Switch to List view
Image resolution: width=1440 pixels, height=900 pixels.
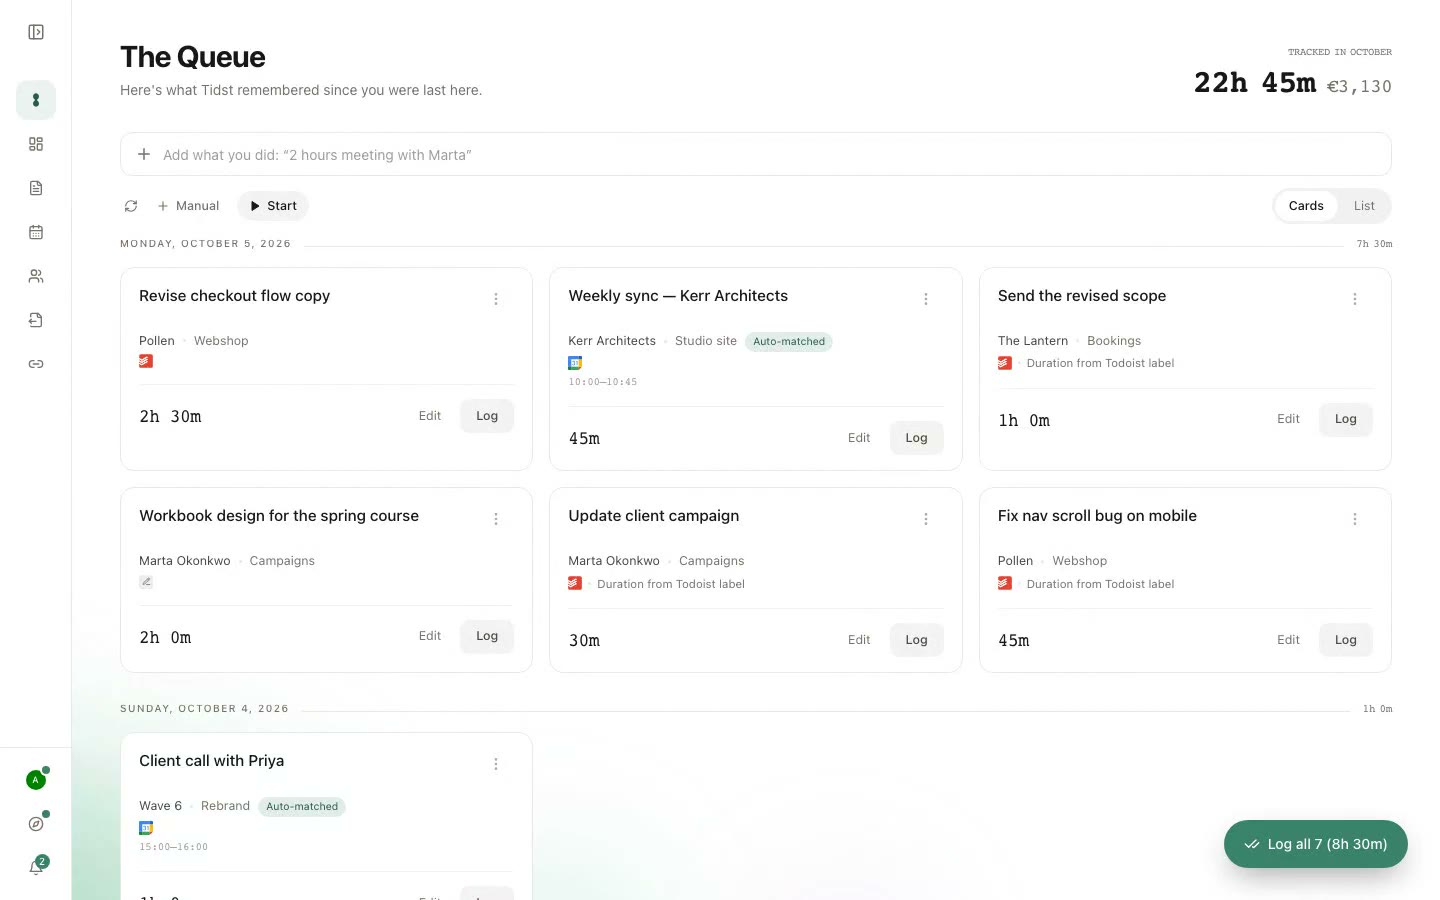point(1364,206)
